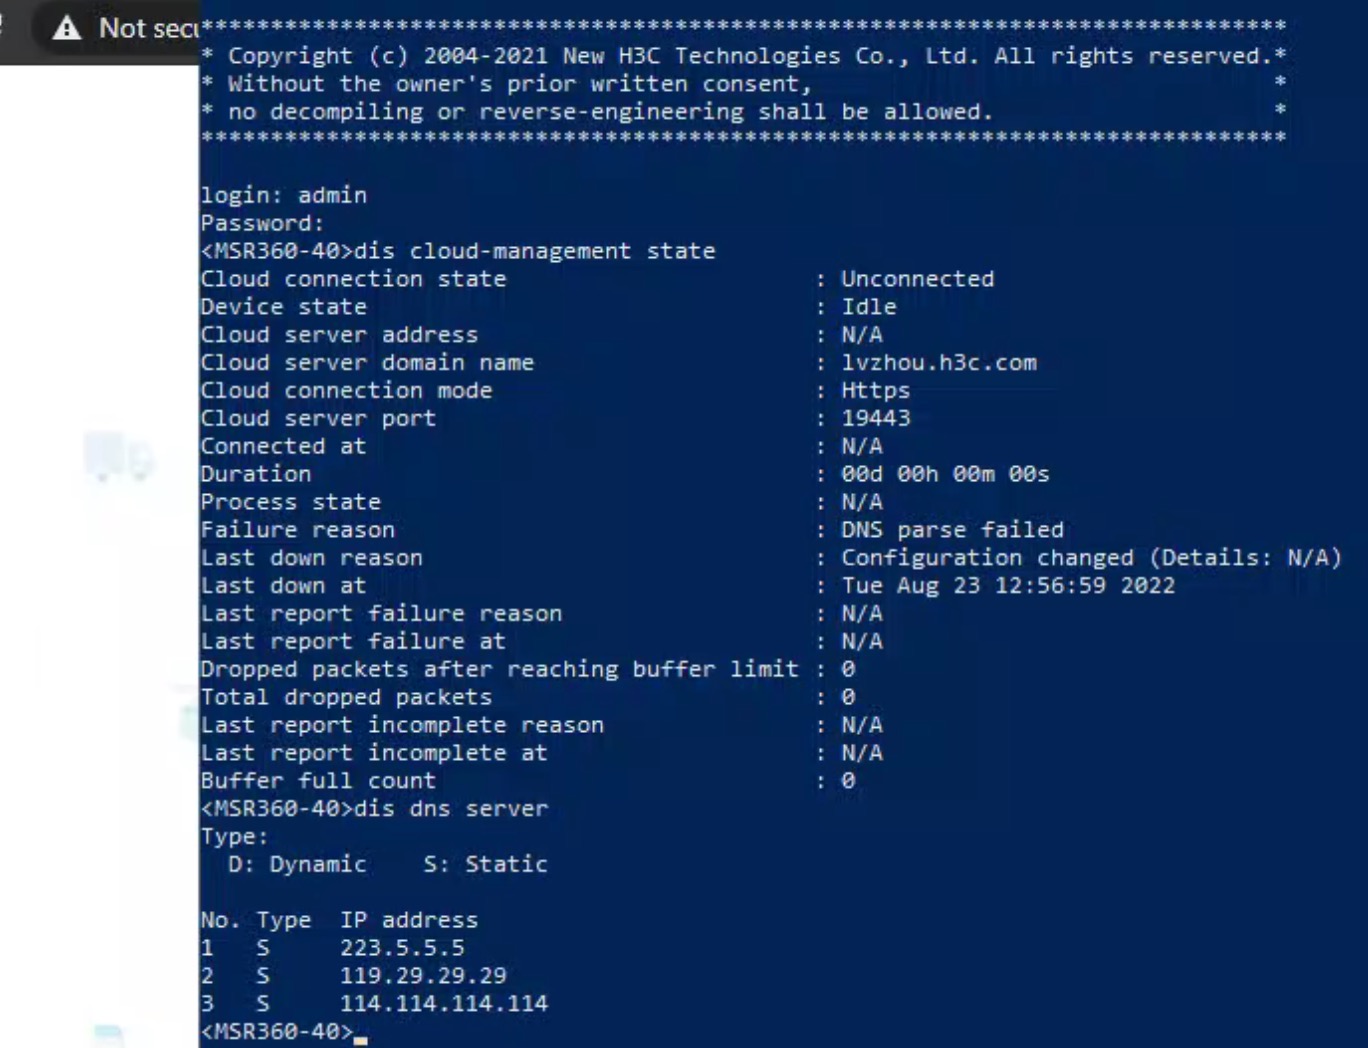
Task: Click the "Tue Aug 23 12:56:59 2022" timestamp
Action: click(x=1007, y=586)
